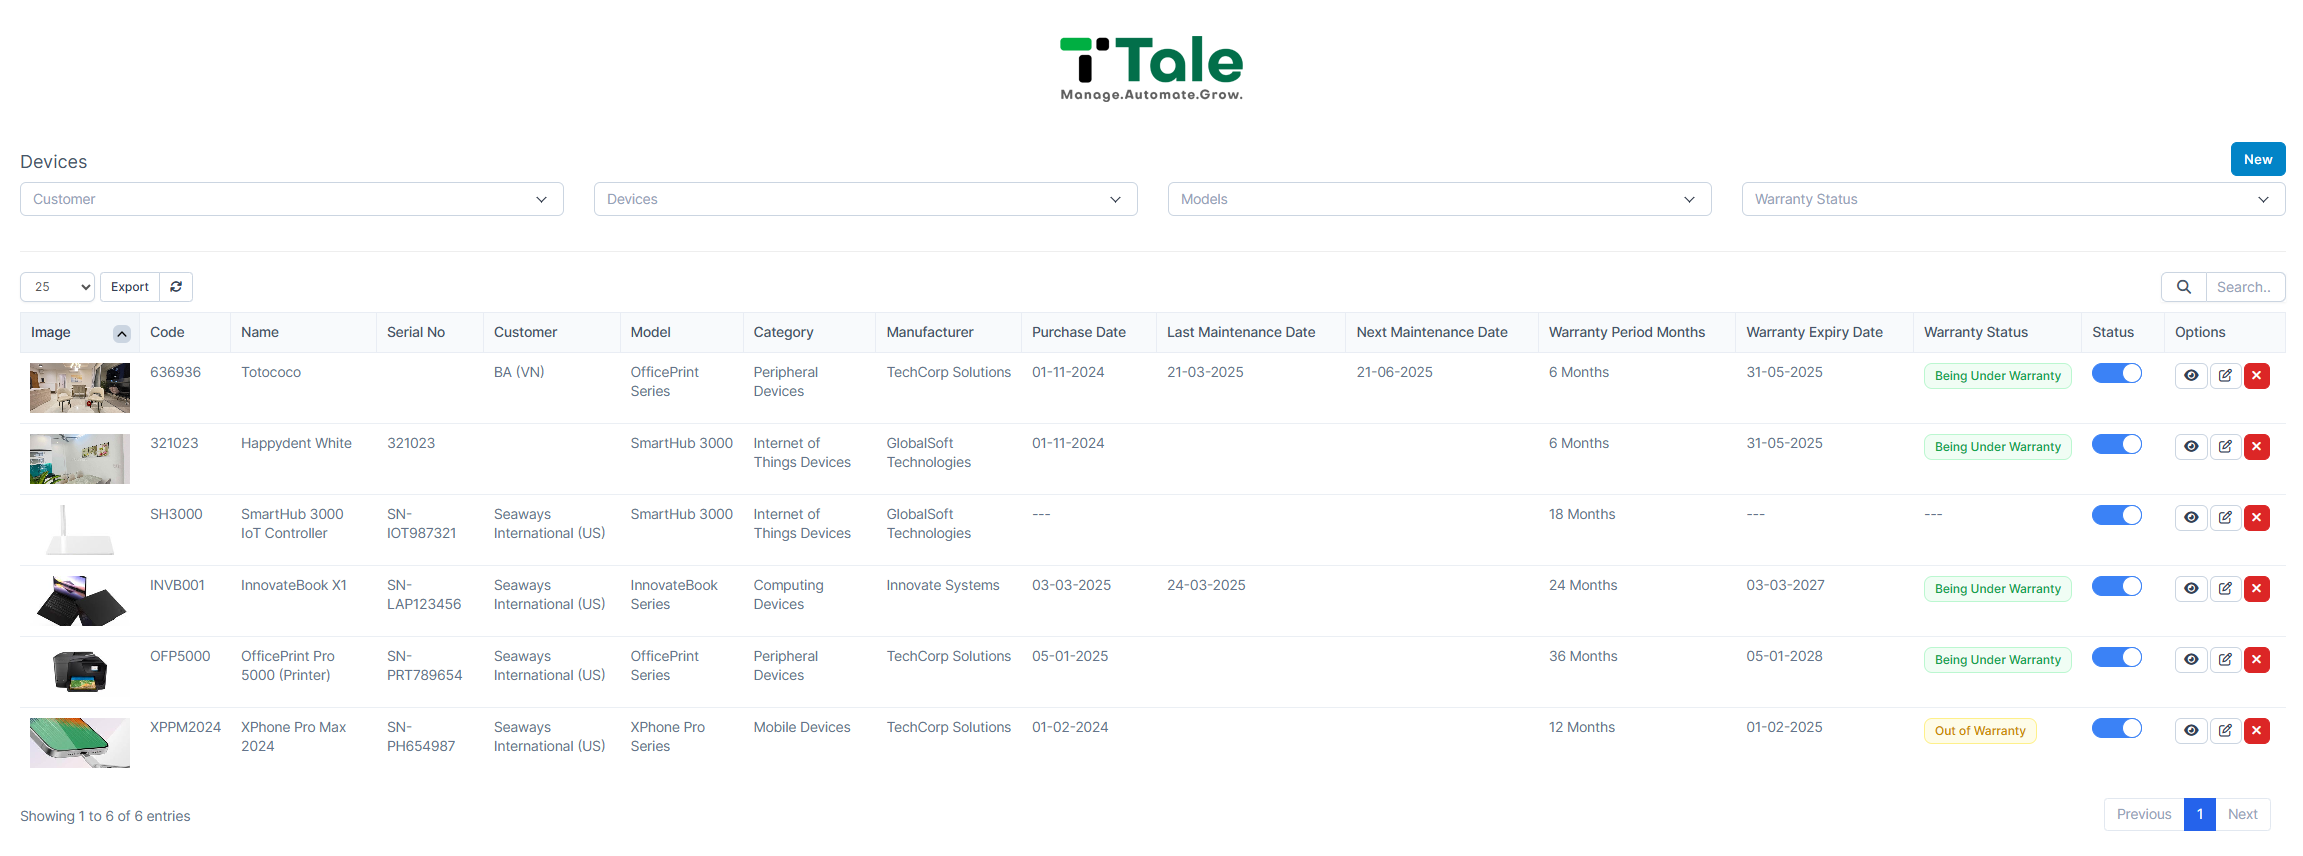Viewport: 2303px width, 856px height.
Task: Edit the Happydent White device
Action: point(2225,447)
